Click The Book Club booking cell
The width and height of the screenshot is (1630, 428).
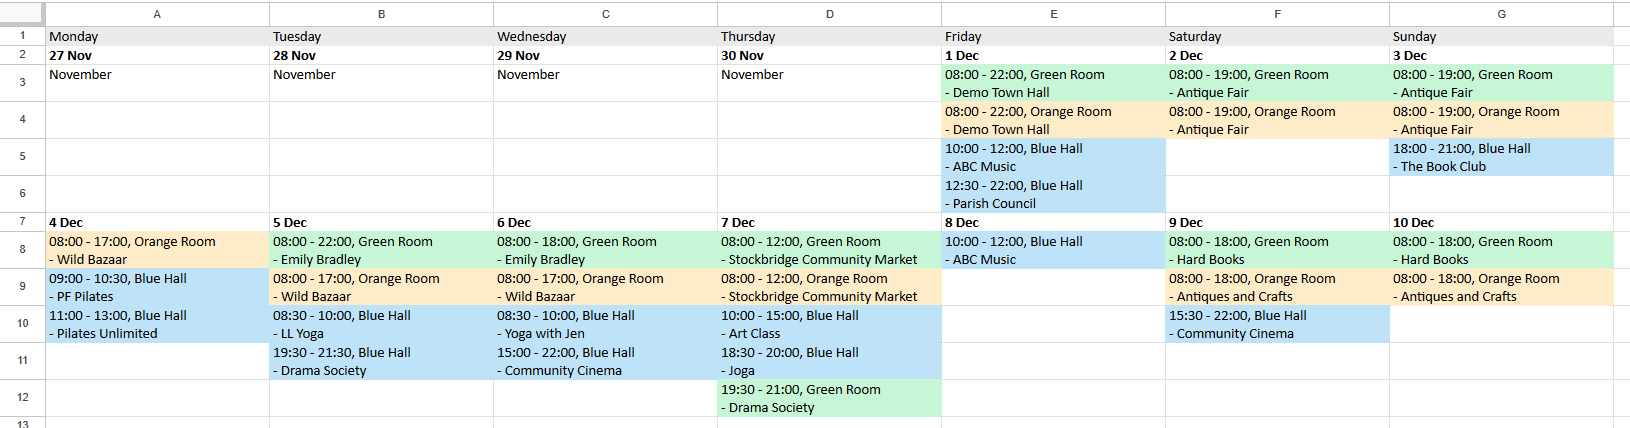pyautogui.click(x=1501, y=157)
